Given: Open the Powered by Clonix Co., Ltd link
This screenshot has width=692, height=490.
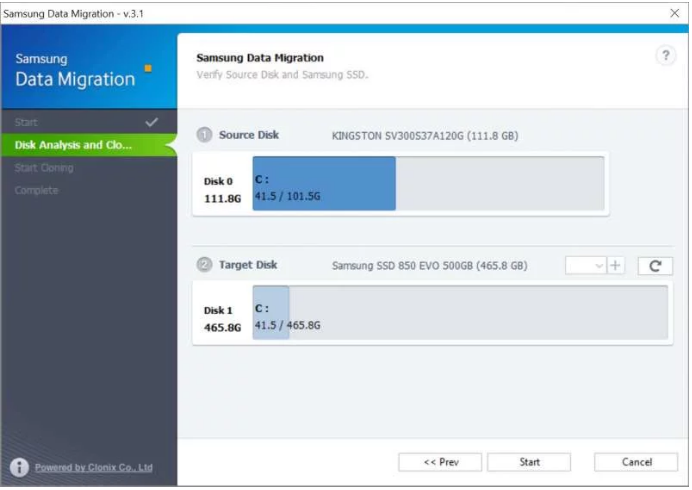Looking at the screenshot, I should coord(94,467).
